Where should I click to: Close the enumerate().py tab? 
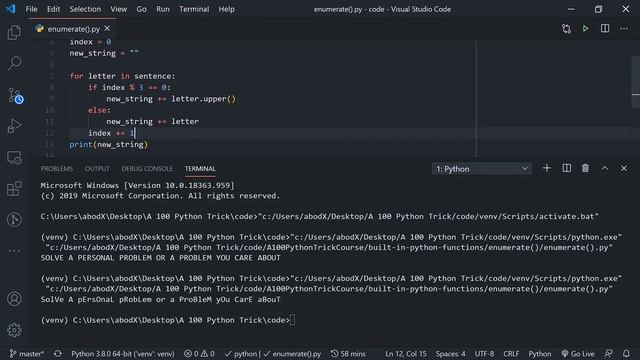tap(107, 29)
